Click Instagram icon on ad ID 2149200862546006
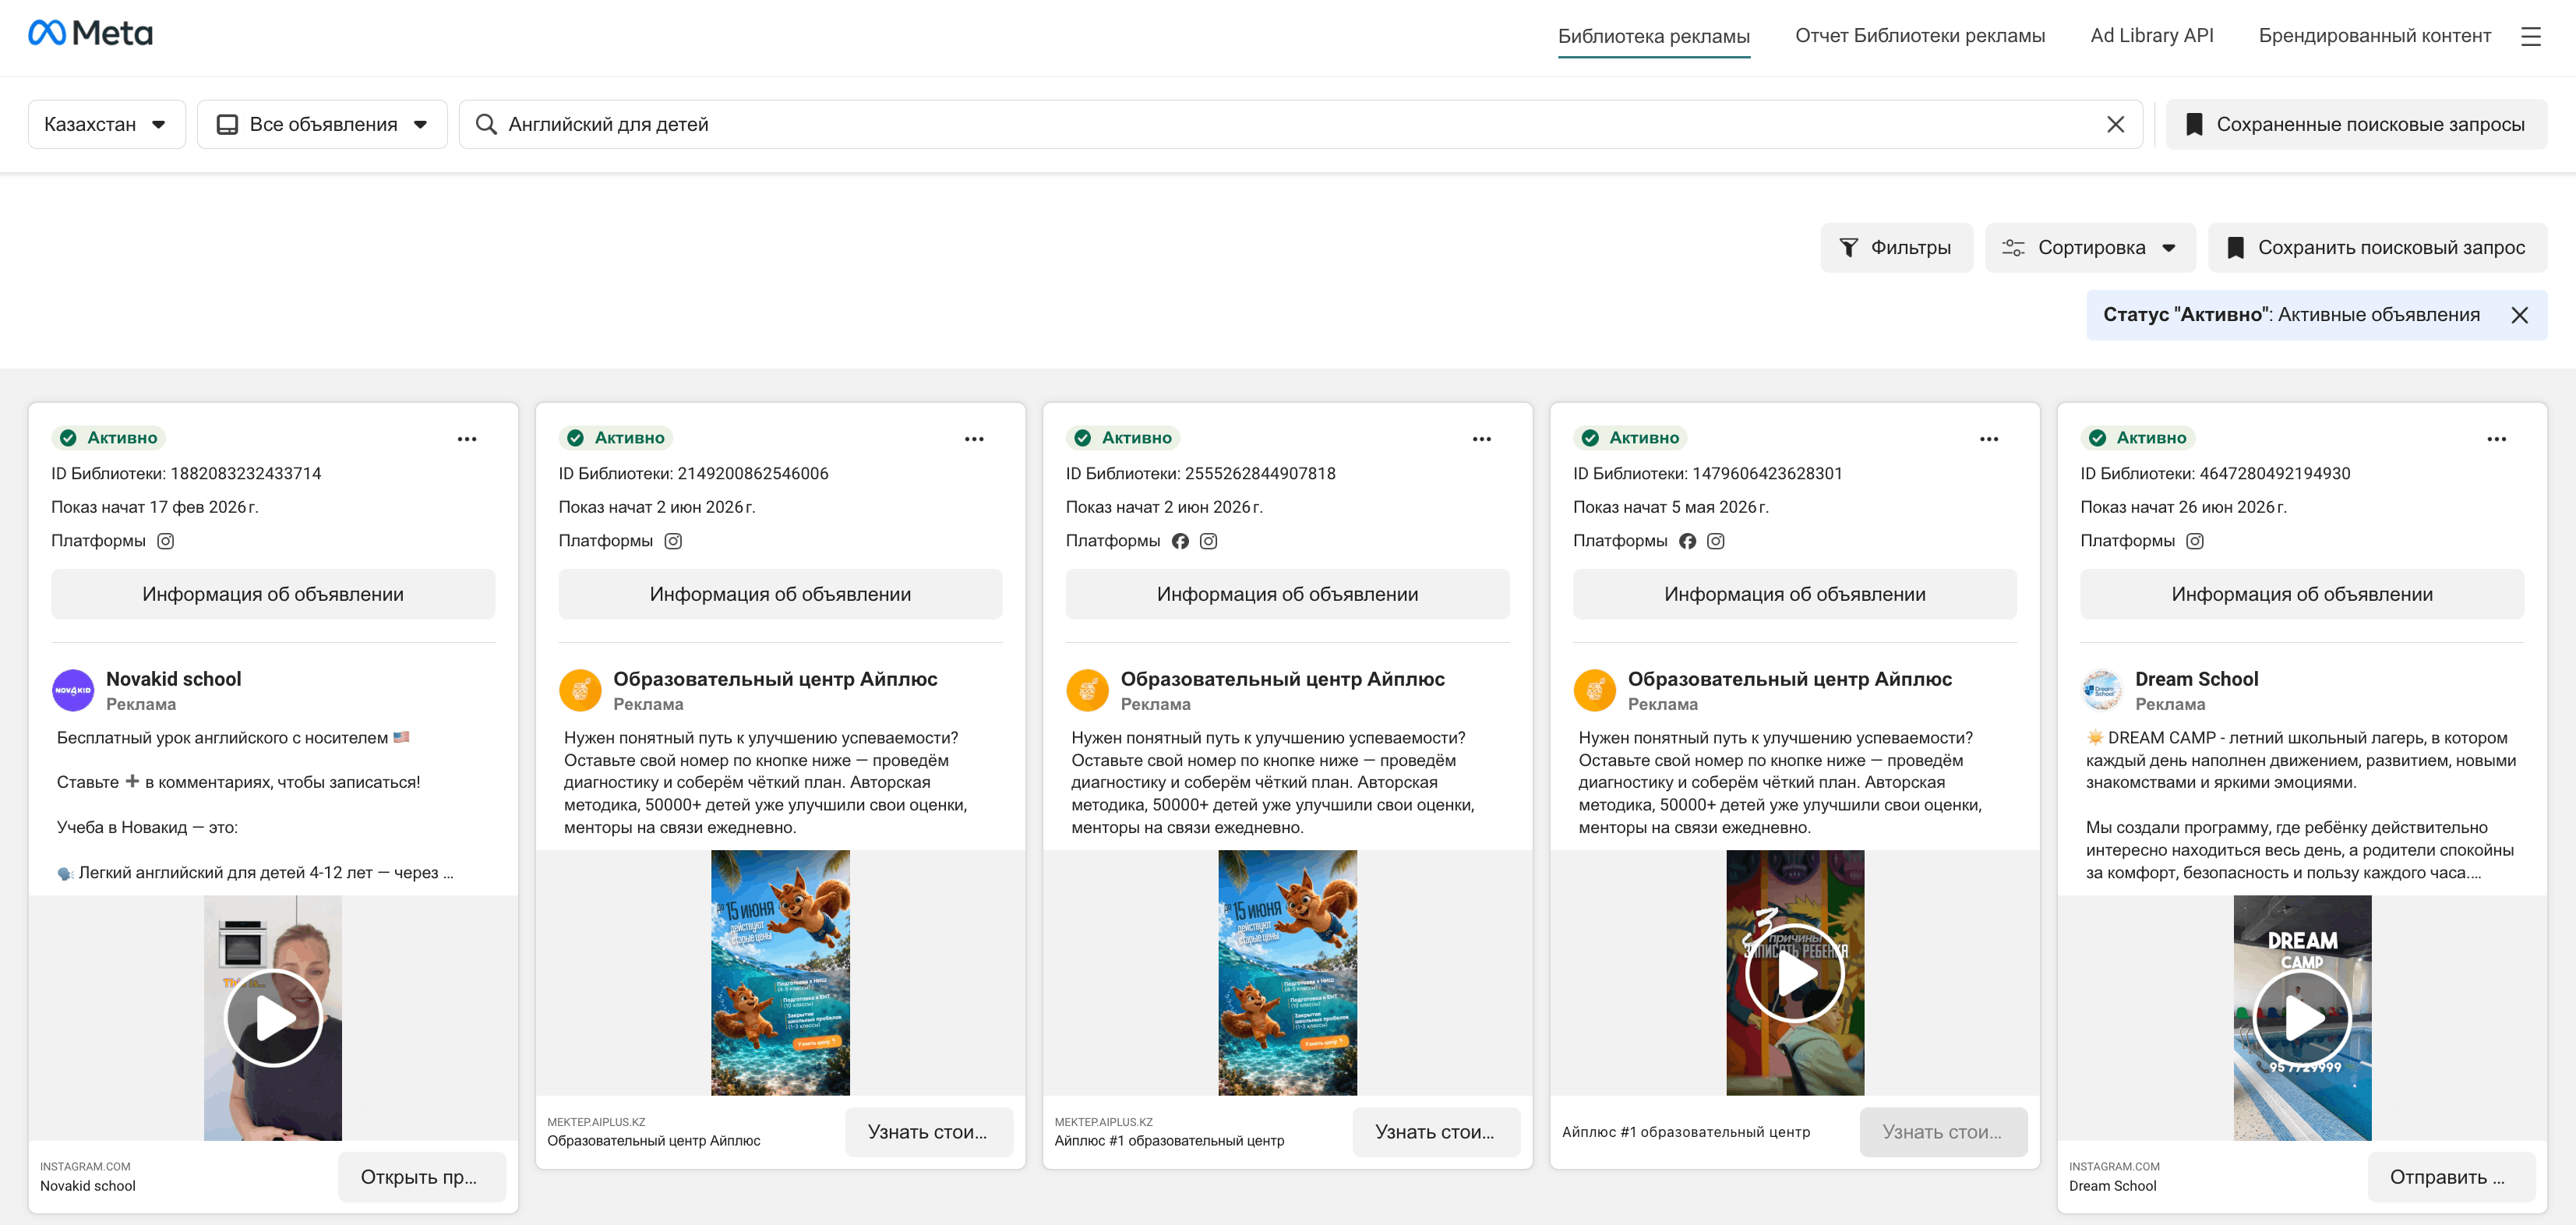The width and height of the screenshot is (2576, 1225). [673, 541]
